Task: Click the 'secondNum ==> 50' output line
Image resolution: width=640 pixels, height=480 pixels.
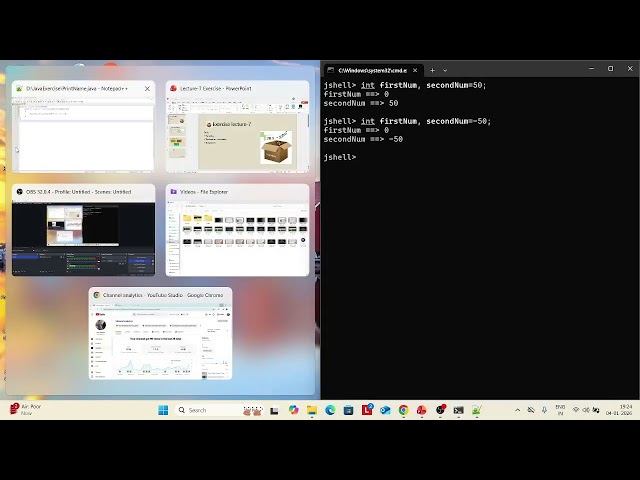Action: coord(361,103)
